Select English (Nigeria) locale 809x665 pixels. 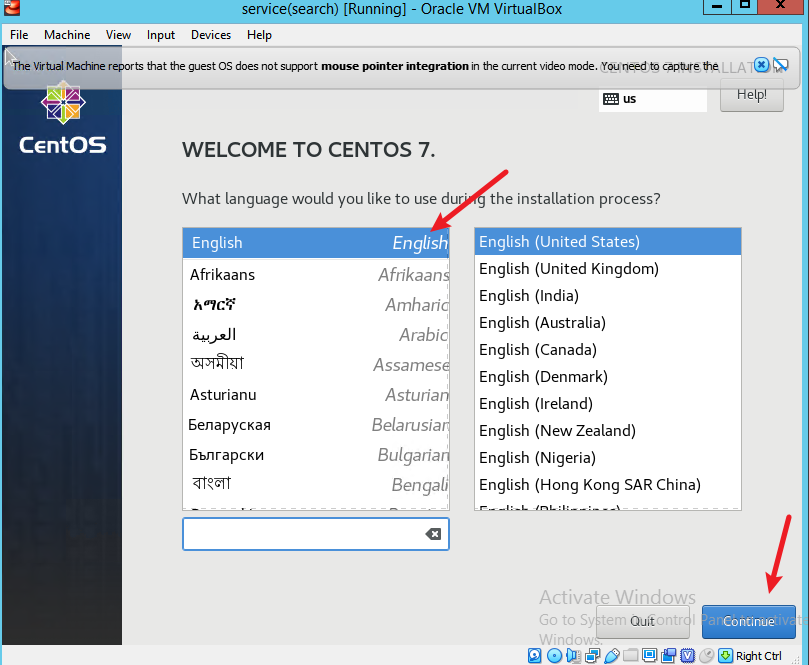point(608,458)
